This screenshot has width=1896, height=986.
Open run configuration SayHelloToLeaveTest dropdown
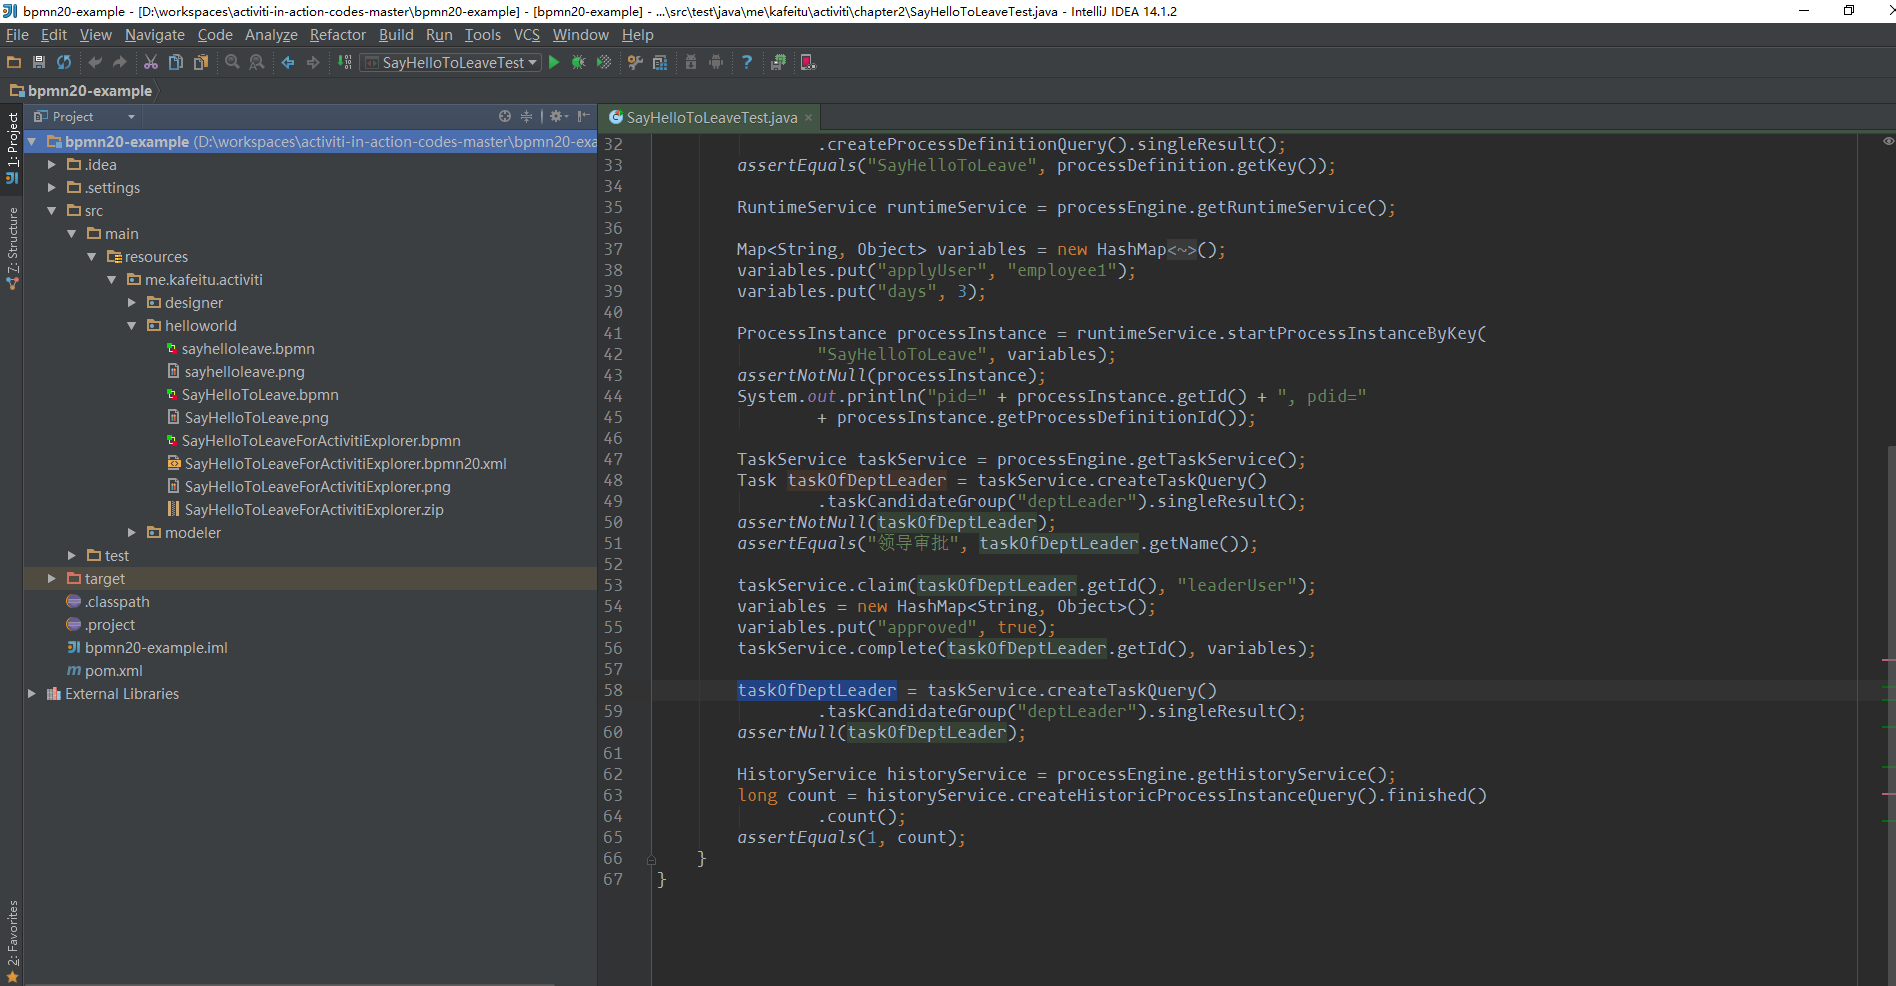tap(450, 62)
